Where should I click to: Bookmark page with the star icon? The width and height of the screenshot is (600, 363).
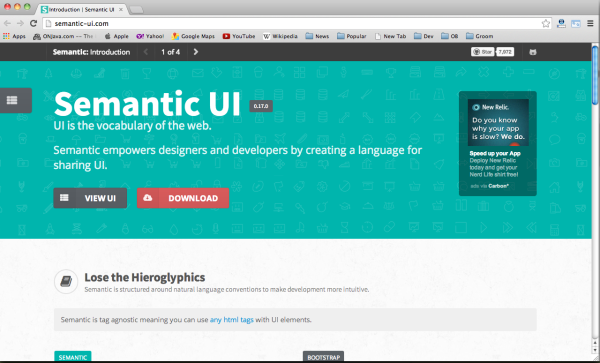546,24
